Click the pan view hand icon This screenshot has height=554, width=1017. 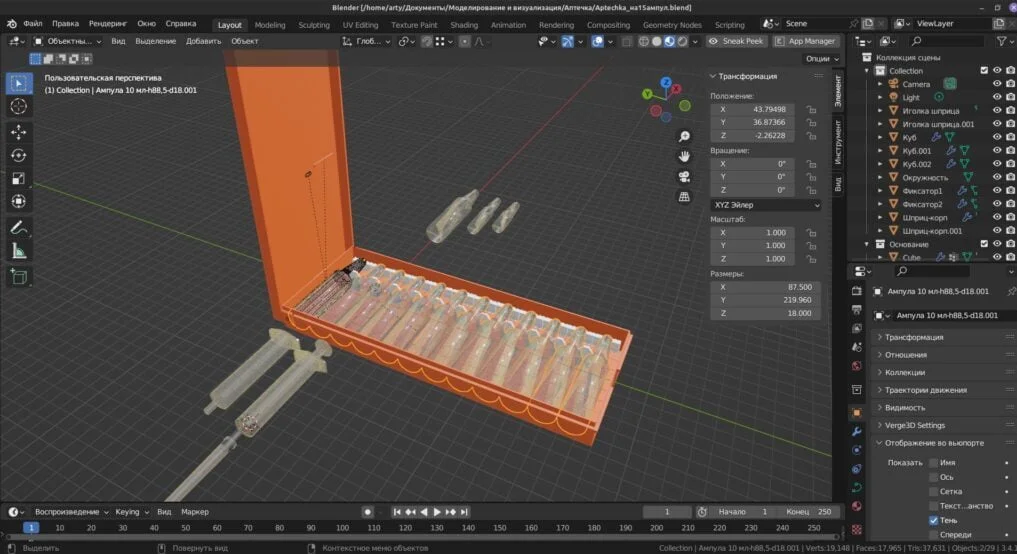point(684,156)
